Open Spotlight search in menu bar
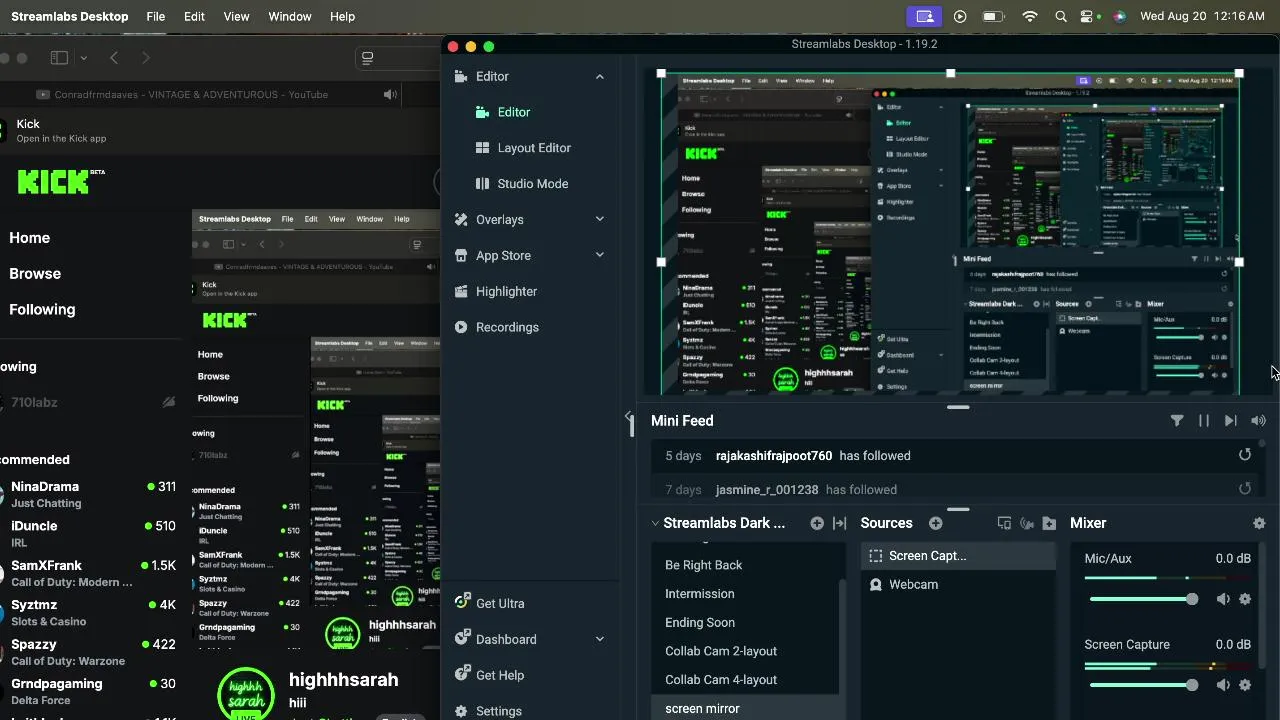 pyautogui.click(x=1061, y=16)
